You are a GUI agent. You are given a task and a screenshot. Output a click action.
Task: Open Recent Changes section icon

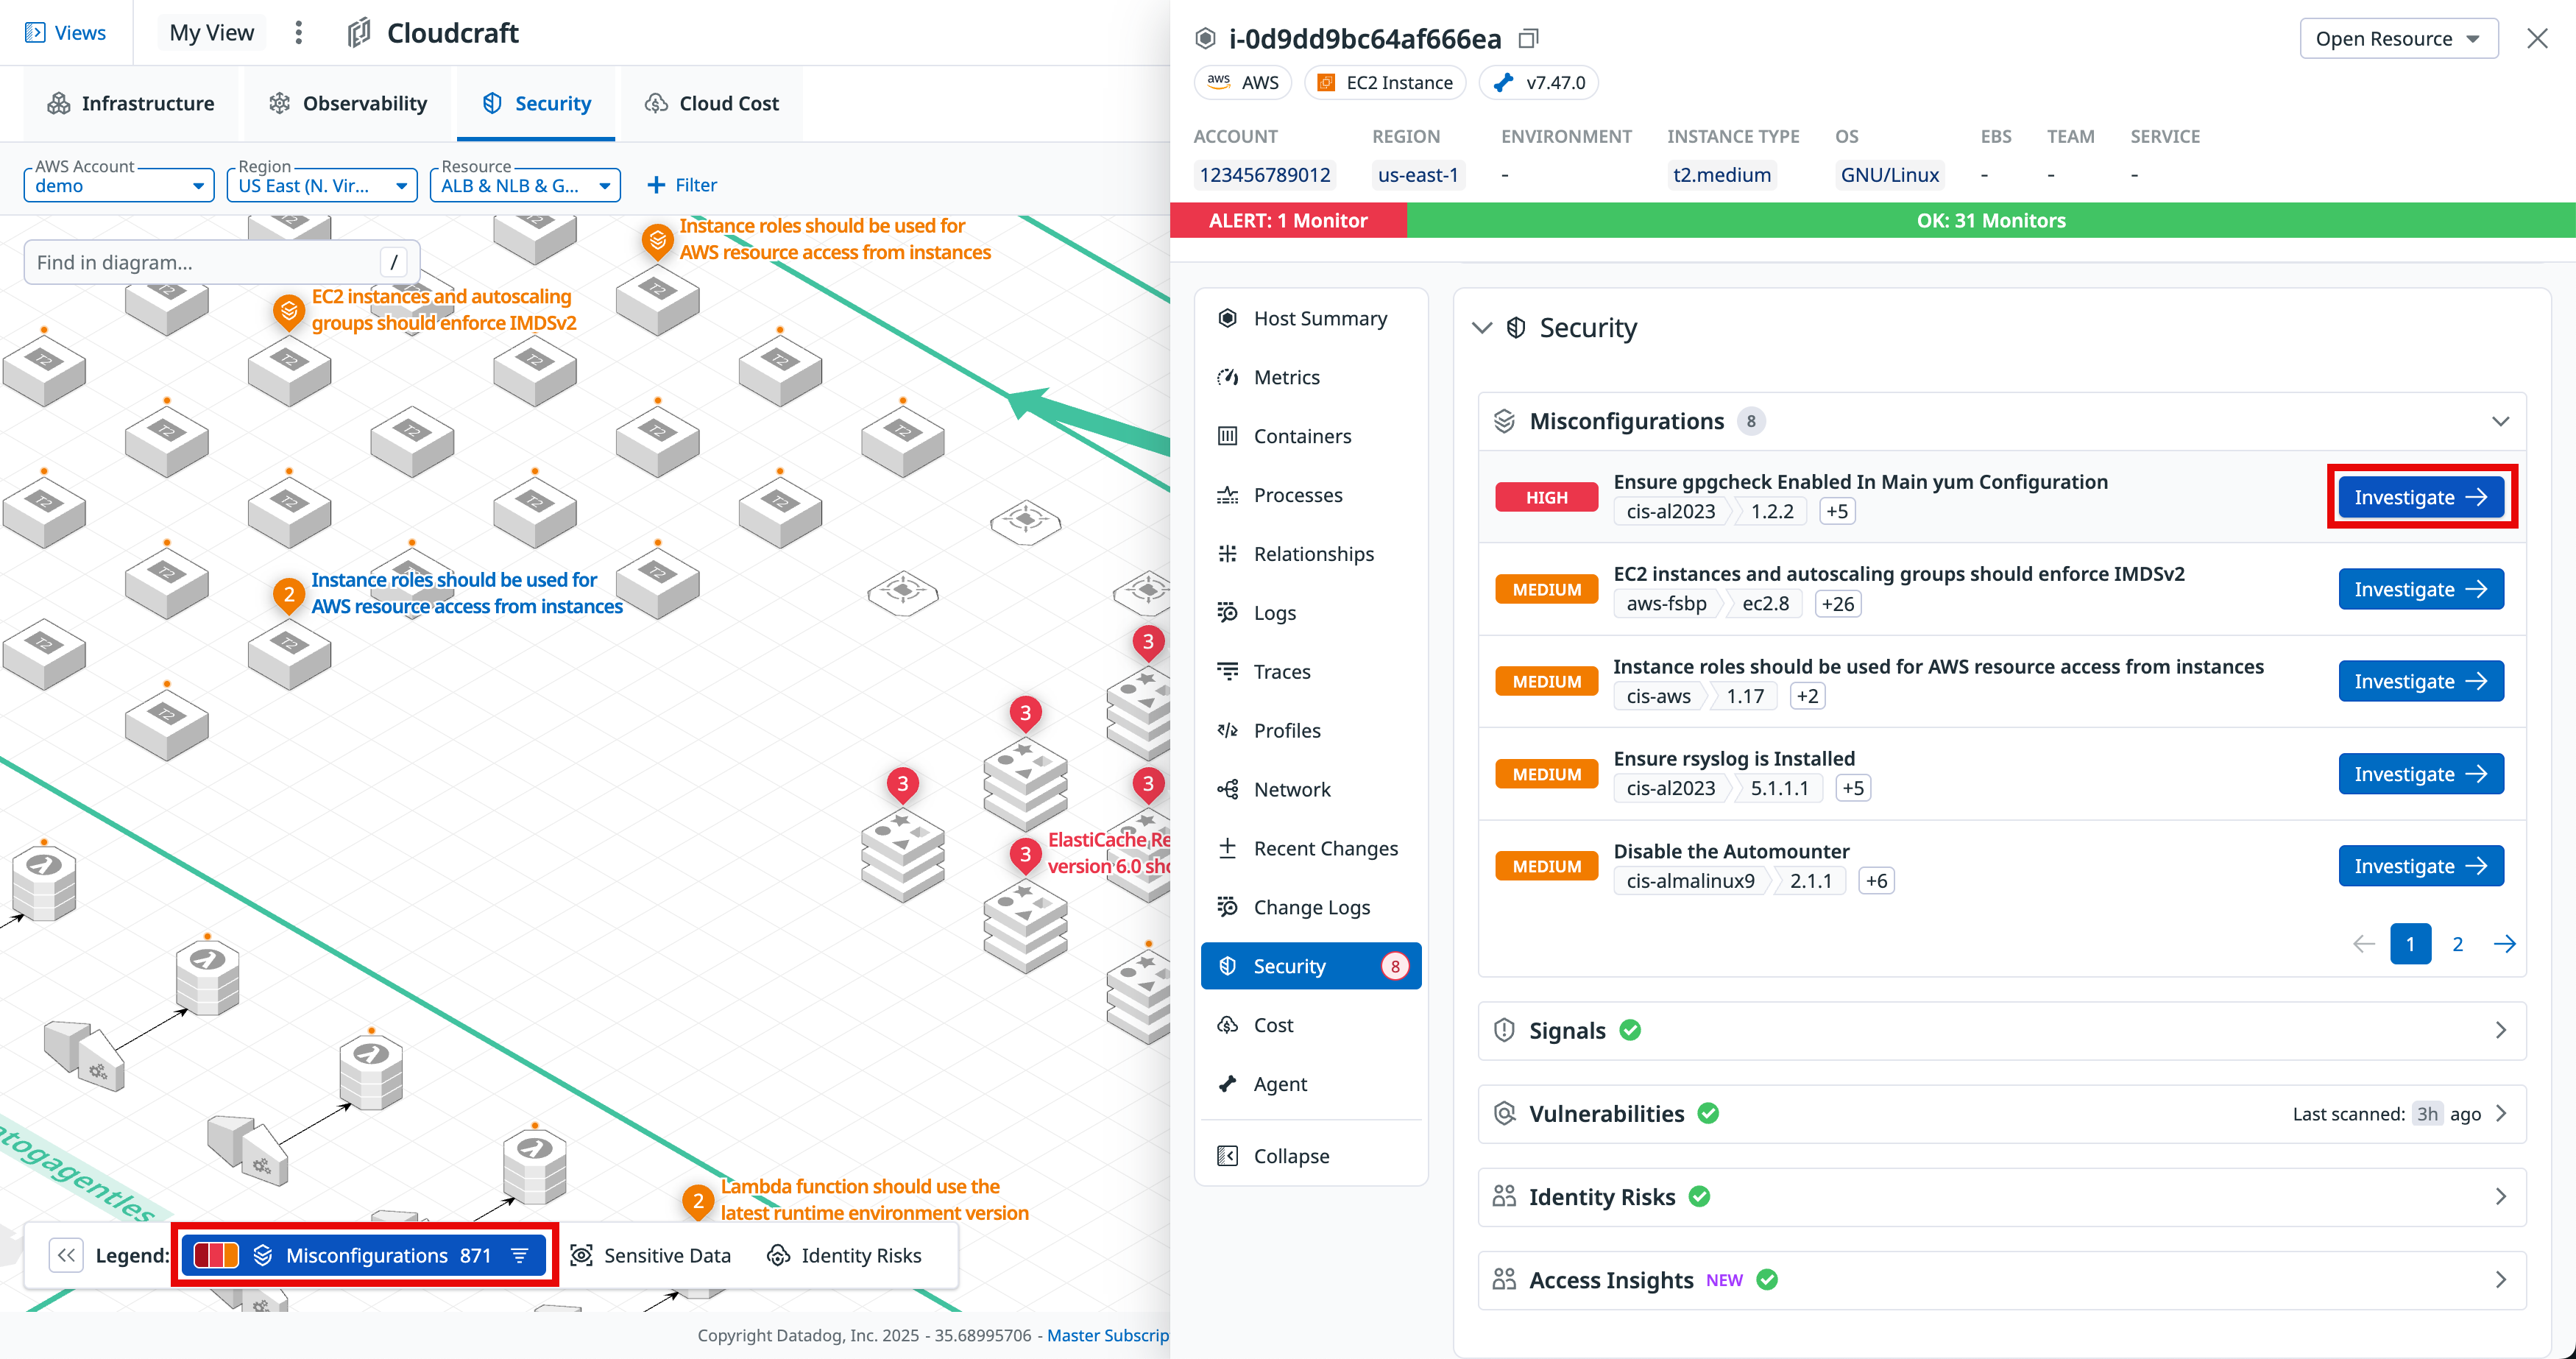1227,848
